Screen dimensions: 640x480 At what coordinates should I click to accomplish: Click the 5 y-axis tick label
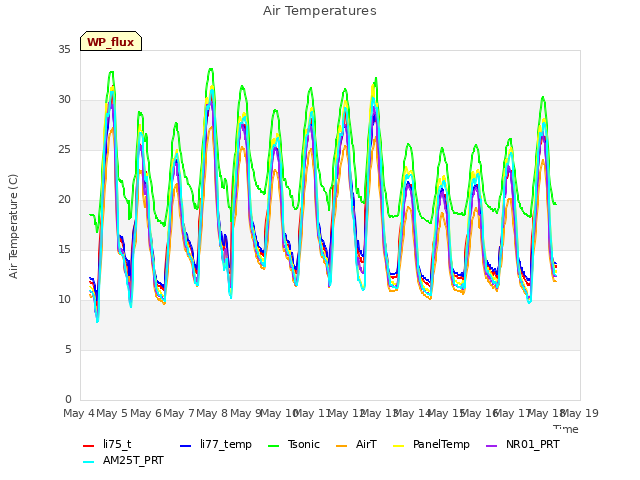[x=68, y=350]
